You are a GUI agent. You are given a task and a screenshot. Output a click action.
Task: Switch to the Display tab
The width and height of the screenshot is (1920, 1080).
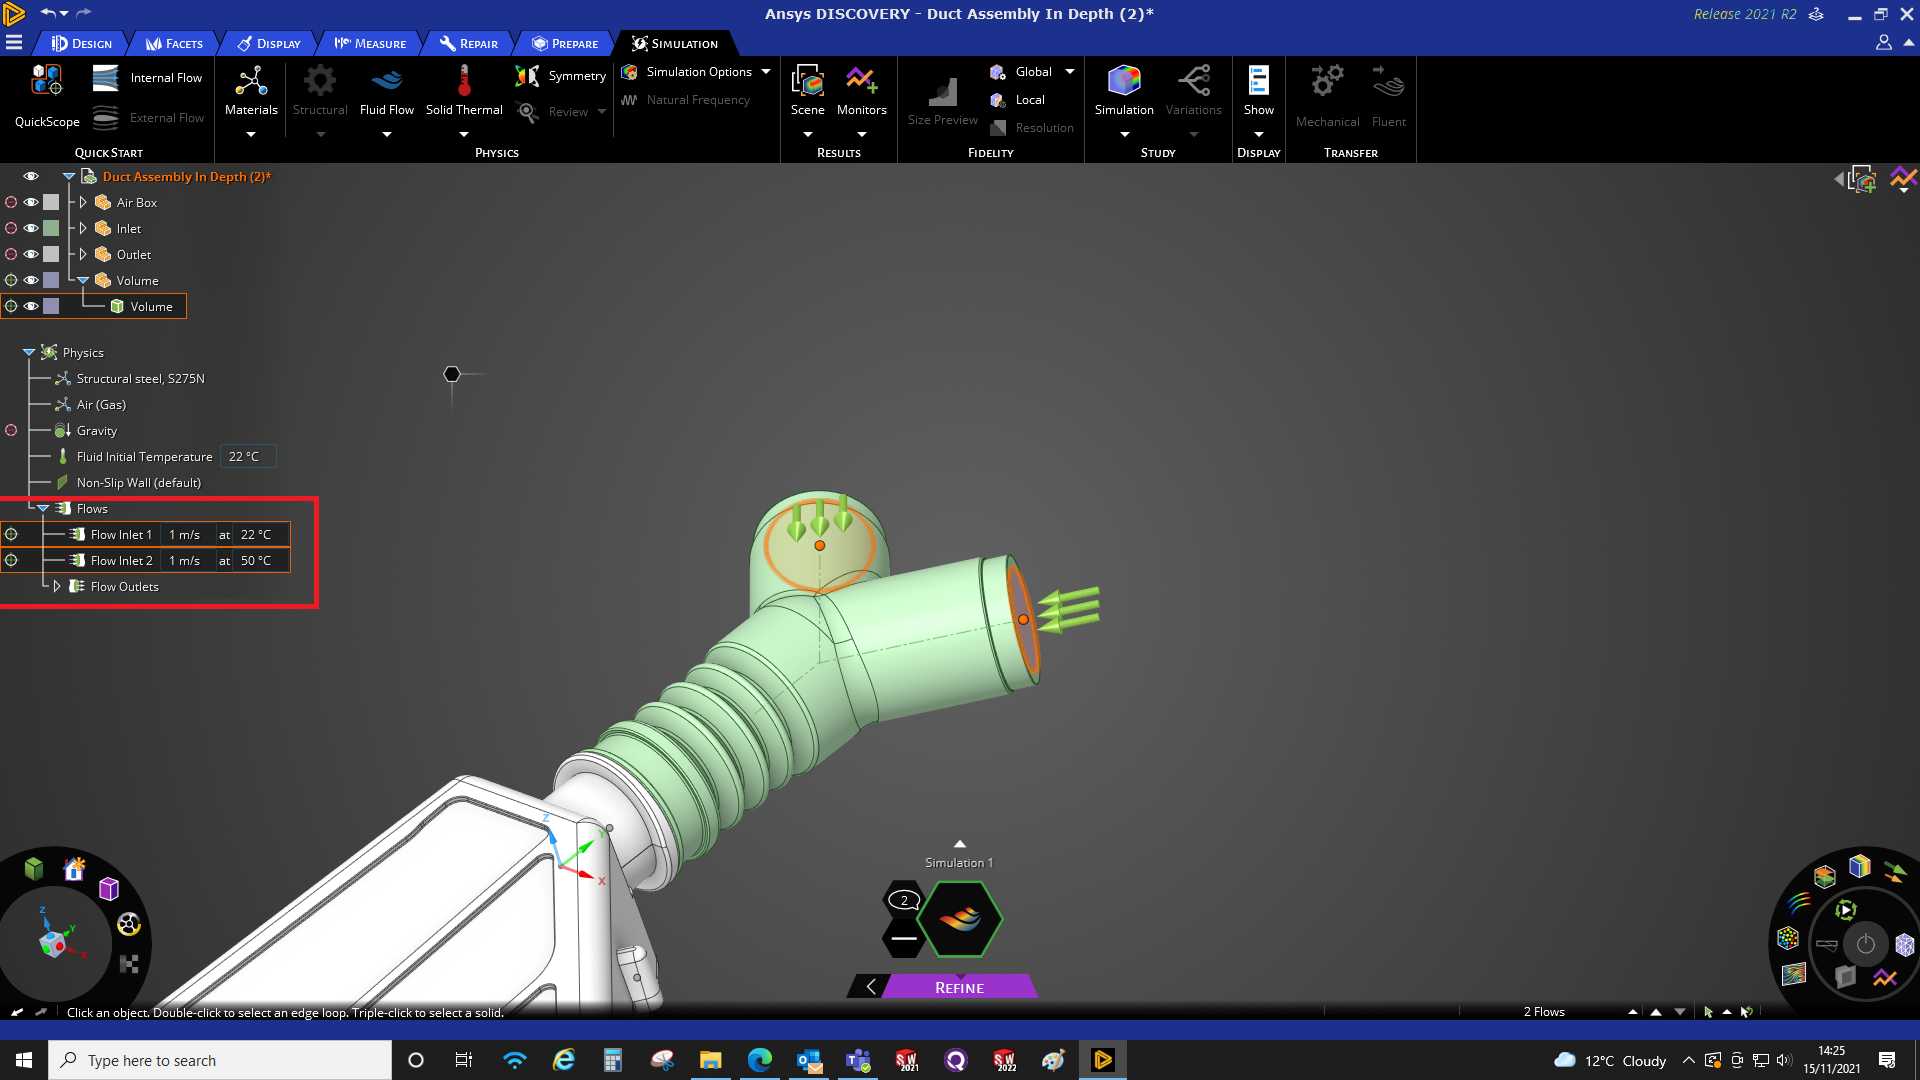click(269, 43)
